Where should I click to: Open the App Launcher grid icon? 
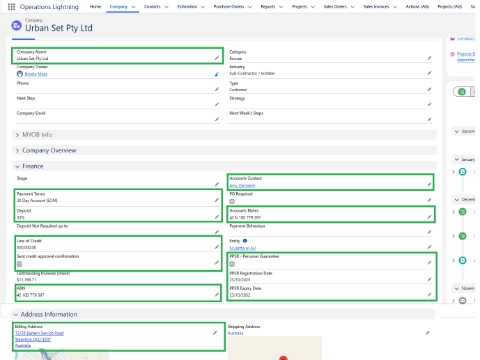coord(11,7)
